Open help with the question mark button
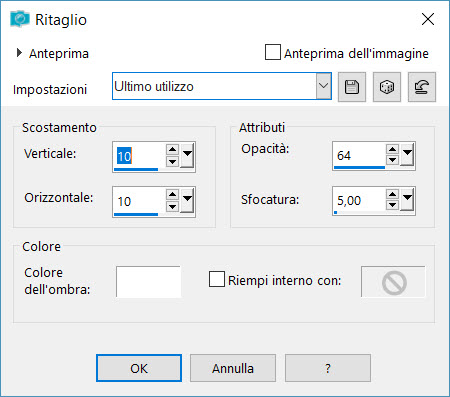The image size is (450, 397). pyautogui.click(x=328, y=368)
